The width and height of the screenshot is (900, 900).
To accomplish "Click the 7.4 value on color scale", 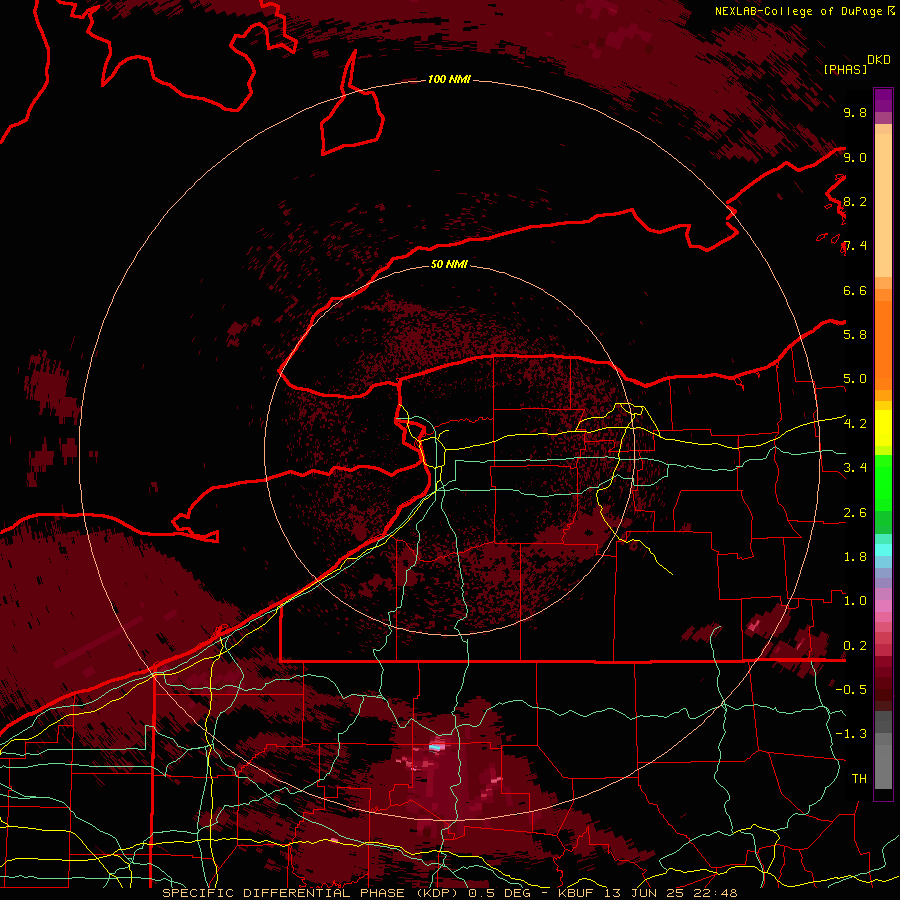I will 854,246.
